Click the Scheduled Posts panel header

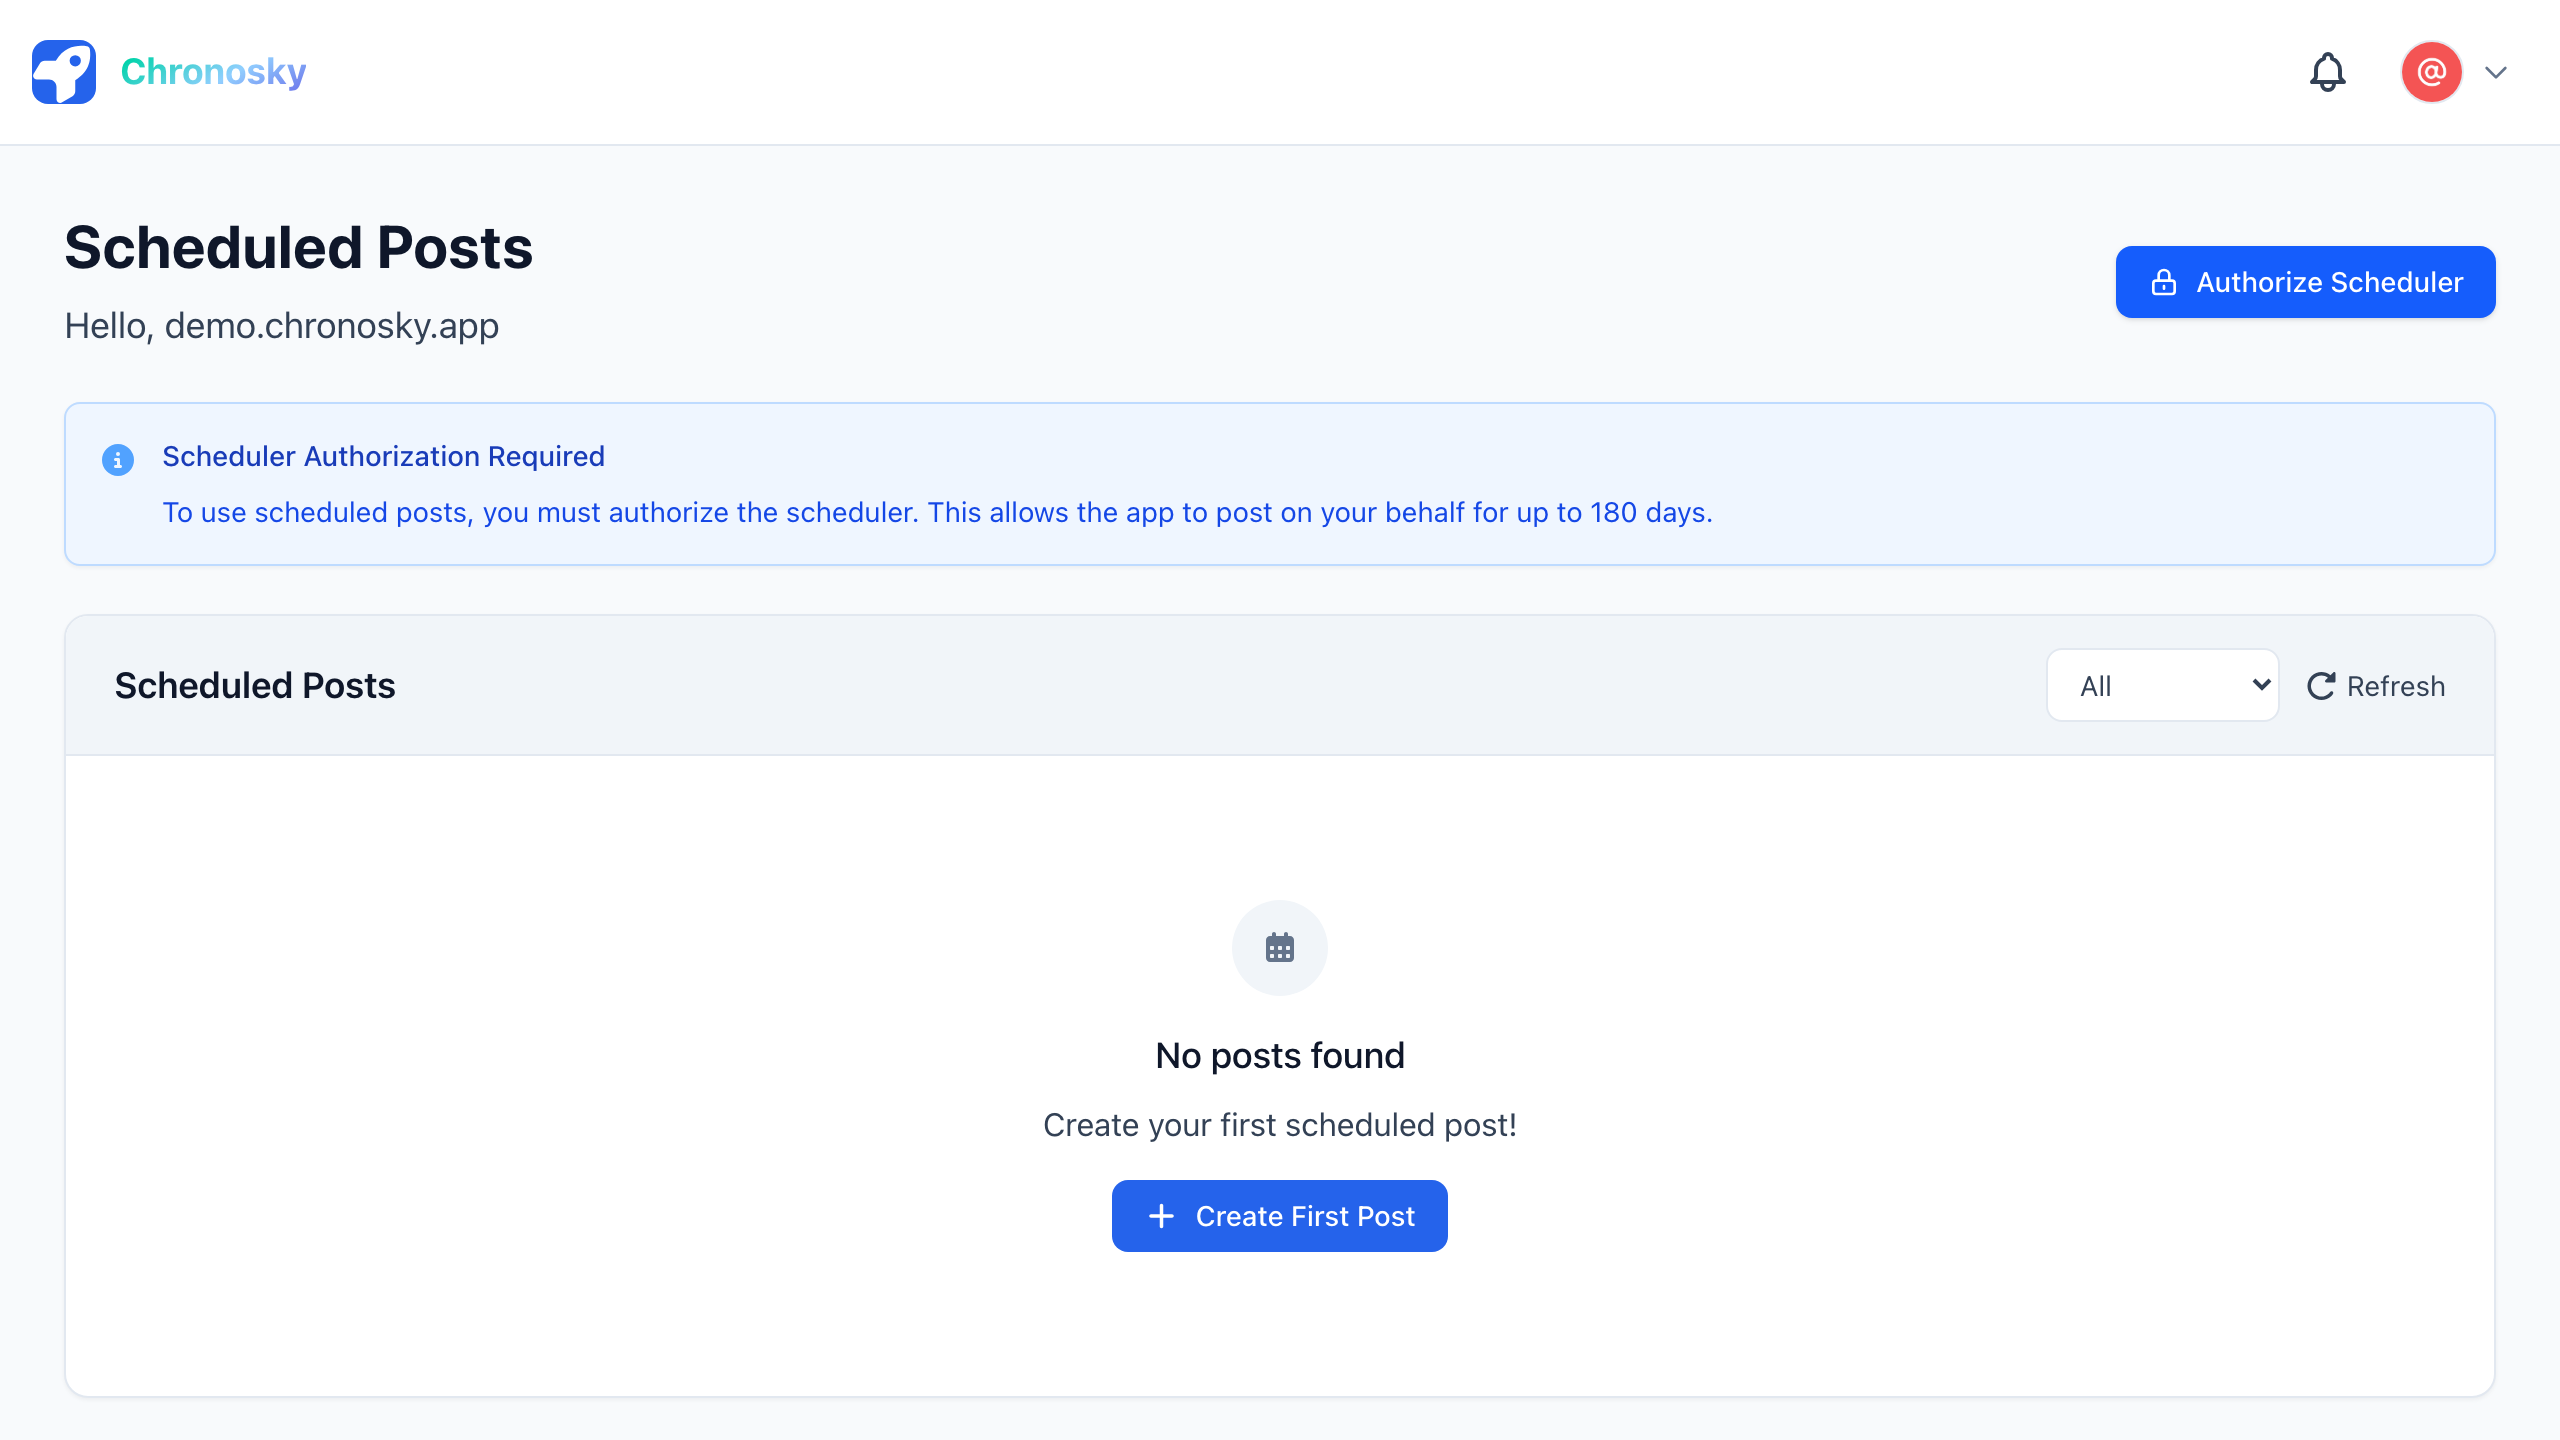point(255,686)
